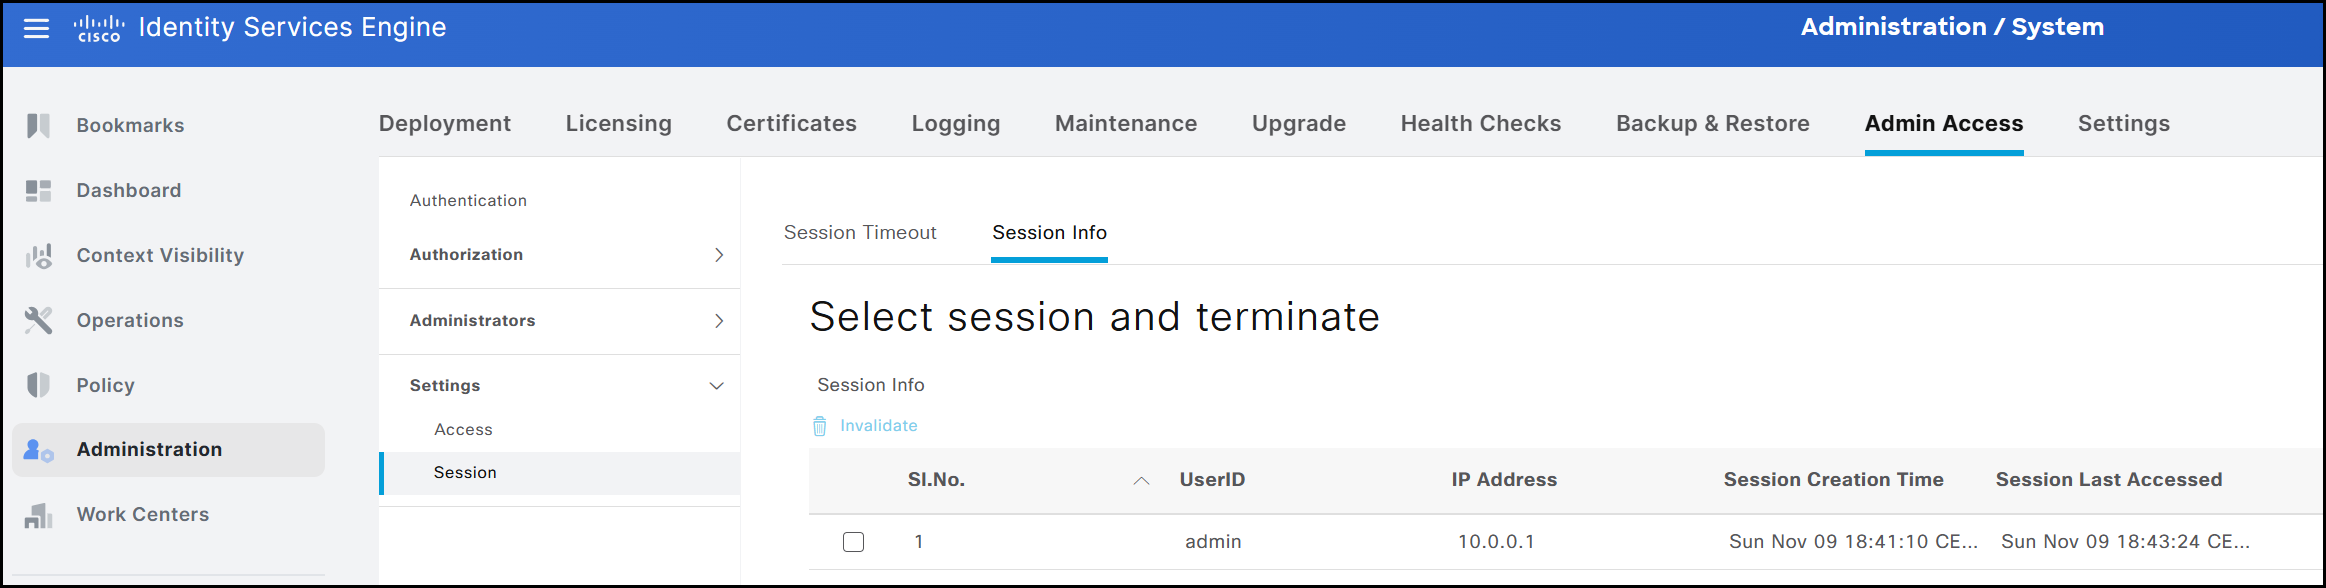
Task: Open the hamburger navigation menu
Action: (x=36, y=28)
